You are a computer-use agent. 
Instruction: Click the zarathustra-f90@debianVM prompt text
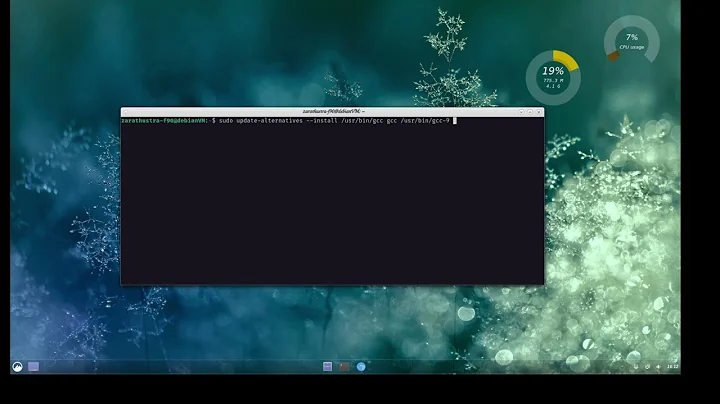[x=165, y=120]
